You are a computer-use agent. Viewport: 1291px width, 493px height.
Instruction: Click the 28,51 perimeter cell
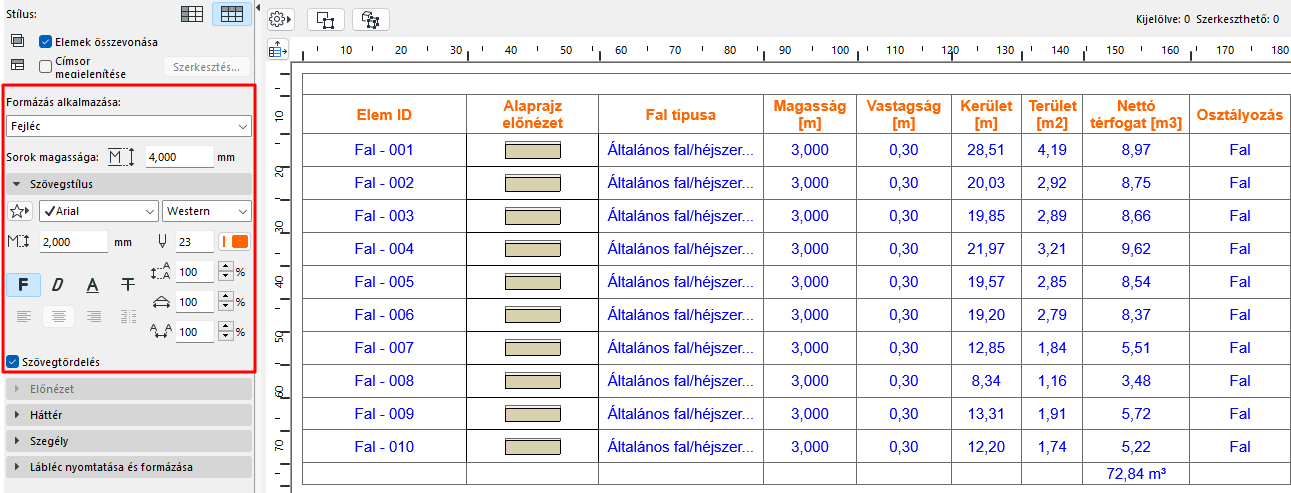point(986,150)
